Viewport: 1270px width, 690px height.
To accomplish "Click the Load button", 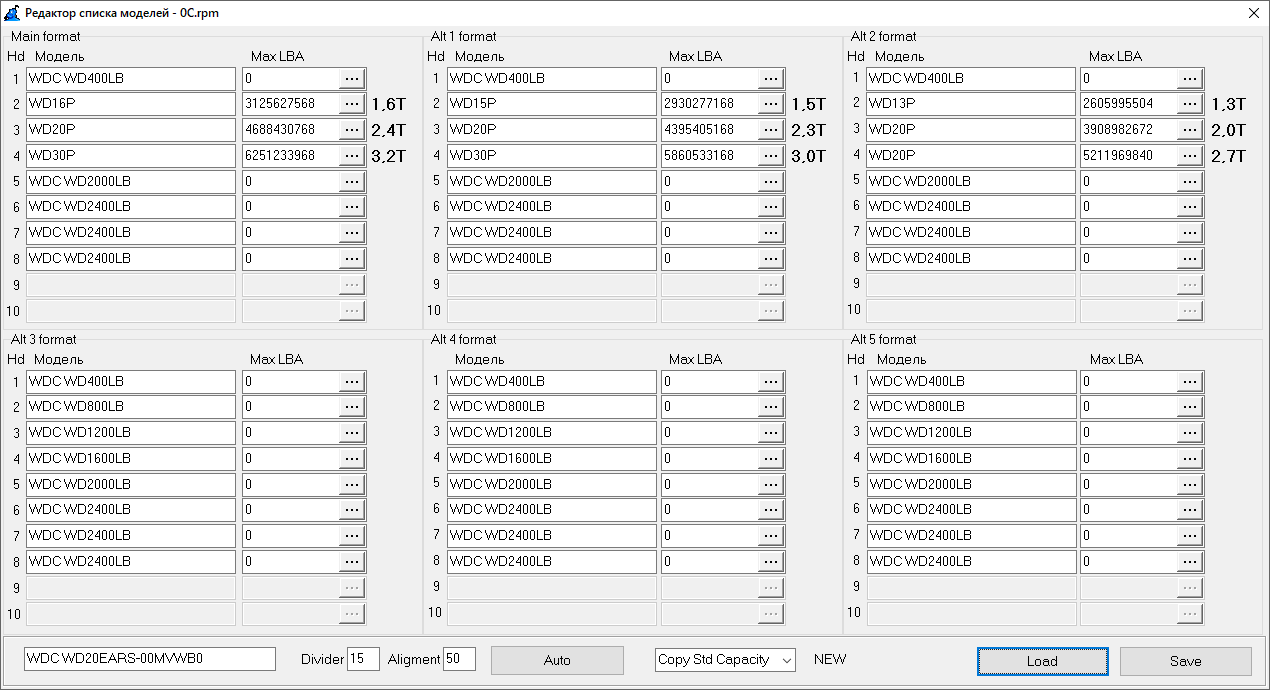I will click(1042, 661).
